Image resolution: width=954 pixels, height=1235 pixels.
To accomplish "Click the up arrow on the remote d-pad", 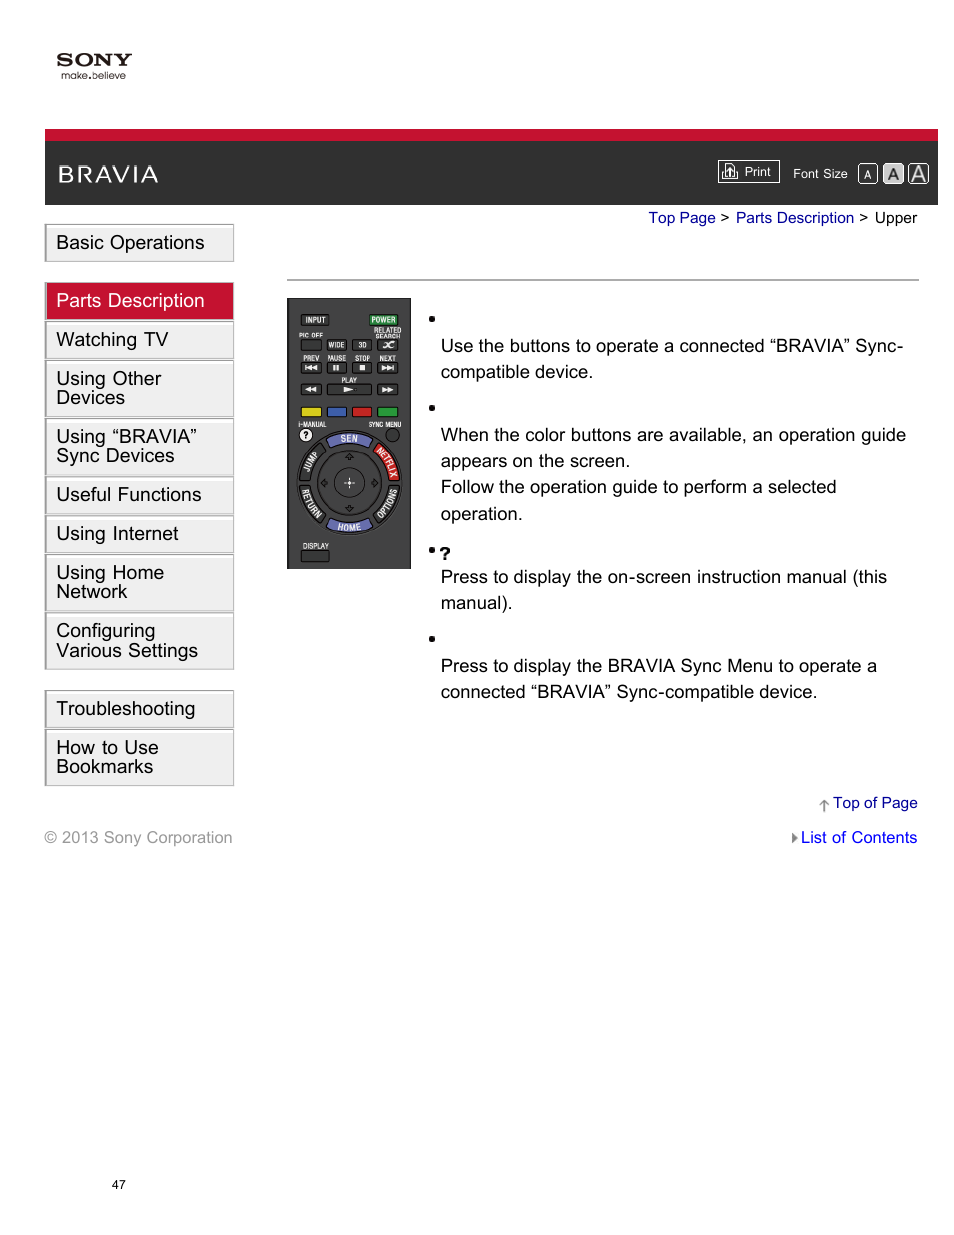I will pyautogui.click(x=349, y=457).
